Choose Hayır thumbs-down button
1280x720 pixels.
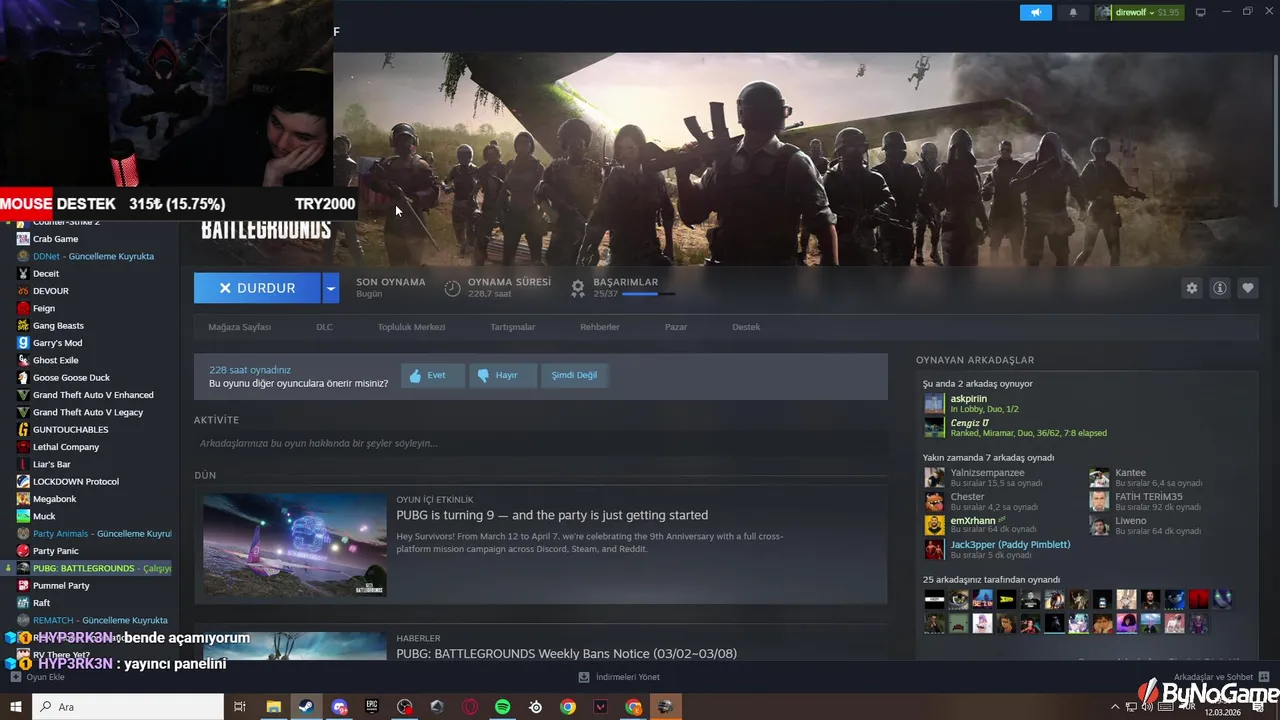(504, 375)
